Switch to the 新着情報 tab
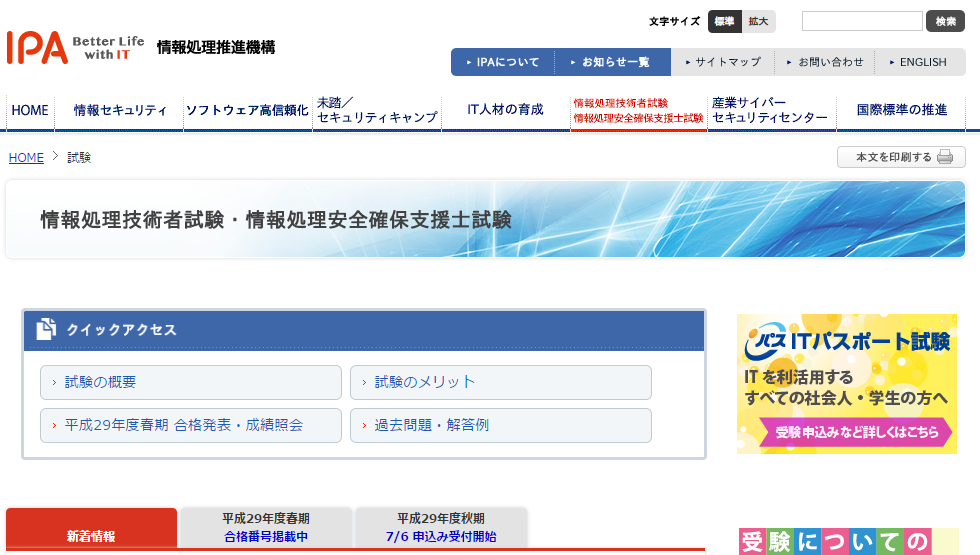This screenshot has width=980, height=555. pyautogui.click(x=91, y=530)
